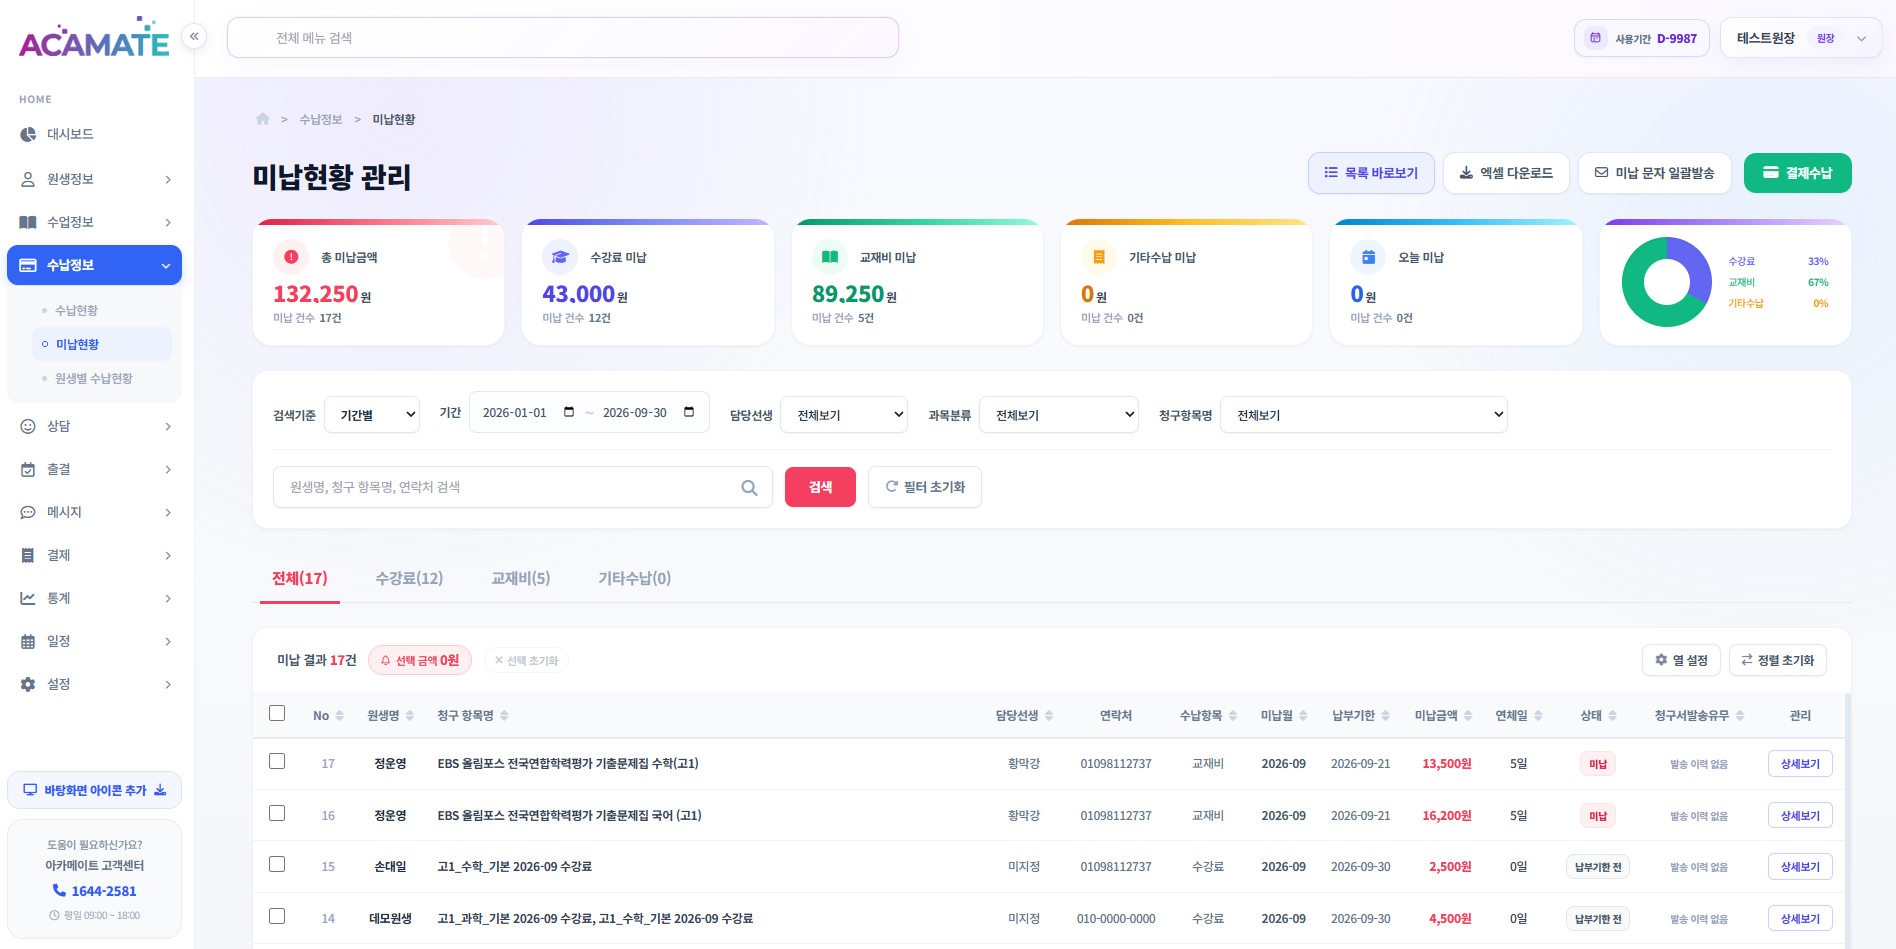
Task: Click the red alert icon on 총 미납금액 card
Action: tap(291, 257)
